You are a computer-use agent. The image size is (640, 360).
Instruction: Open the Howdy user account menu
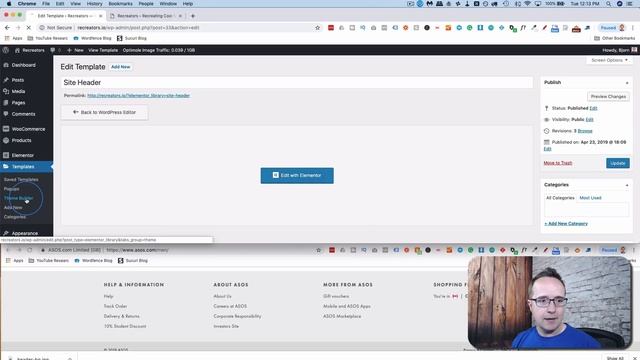click(x=619, y=50)
